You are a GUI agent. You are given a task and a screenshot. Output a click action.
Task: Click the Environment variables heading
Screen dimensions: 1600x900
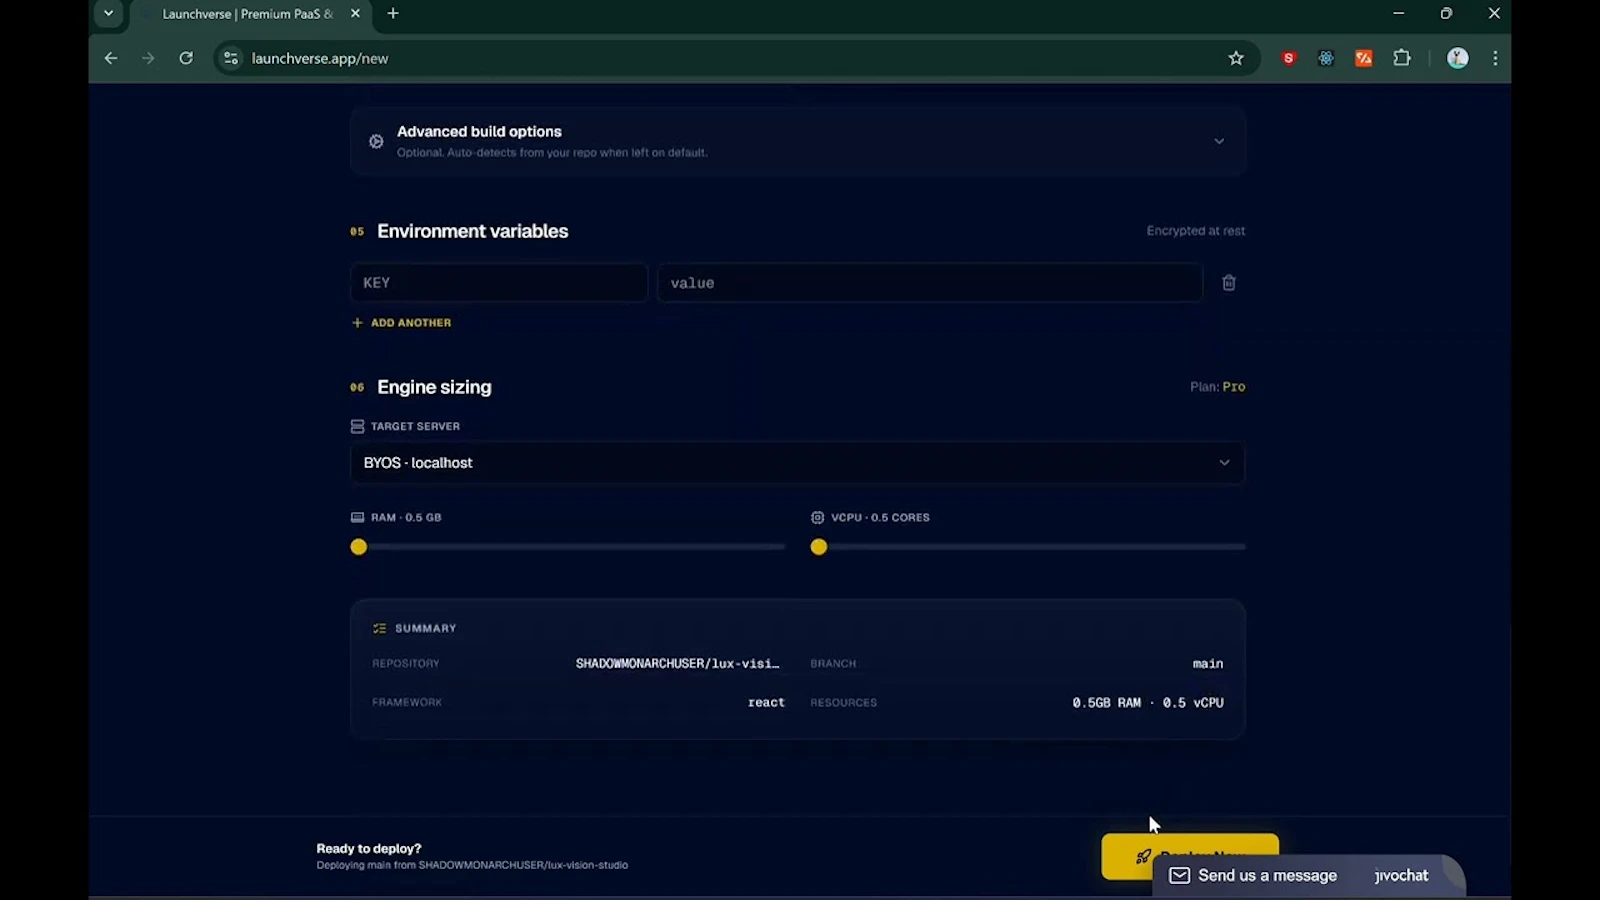coord(473,231)
